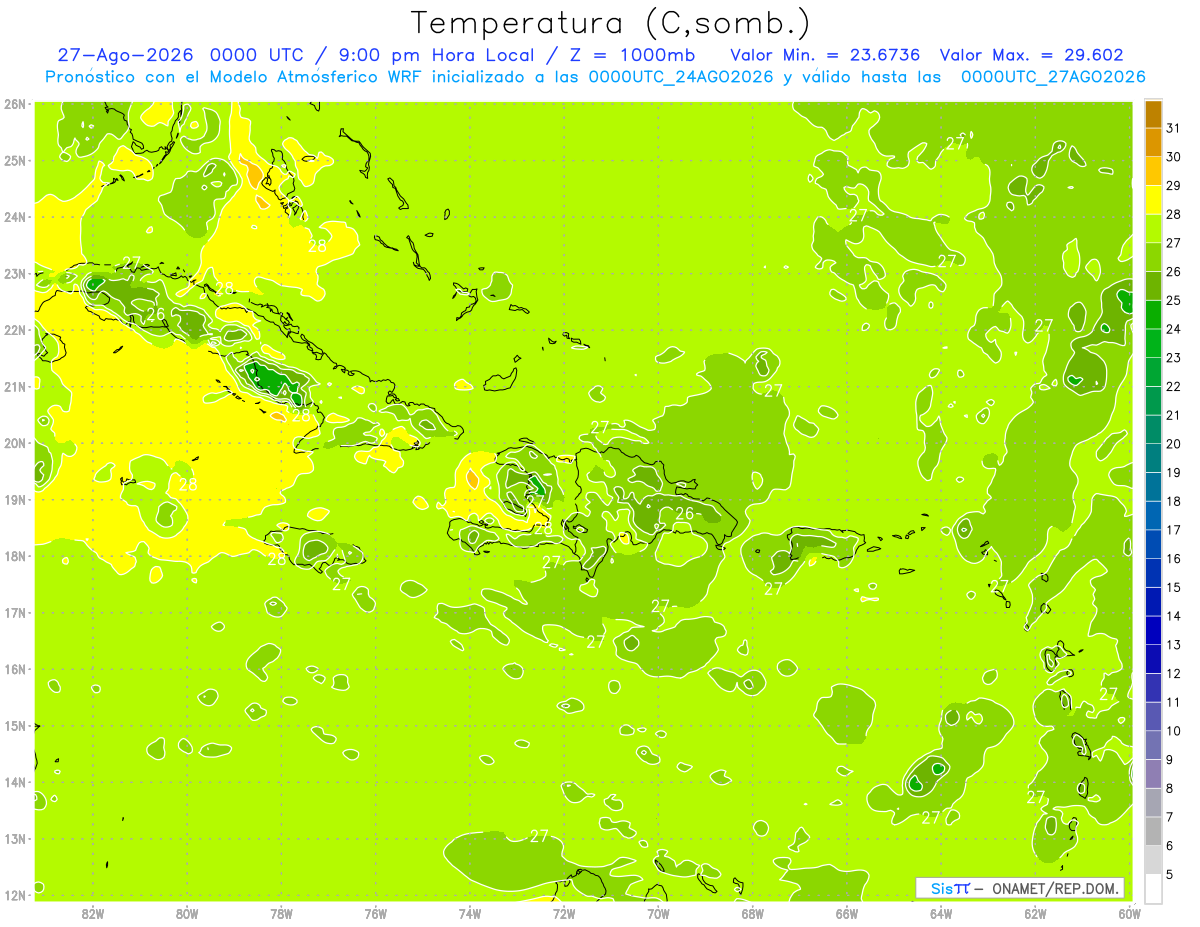This screenshot has width=1200, height=927.
Task: Click the 62W longitude axis label
Action: pyautogui.click(x=1035, y=913)
